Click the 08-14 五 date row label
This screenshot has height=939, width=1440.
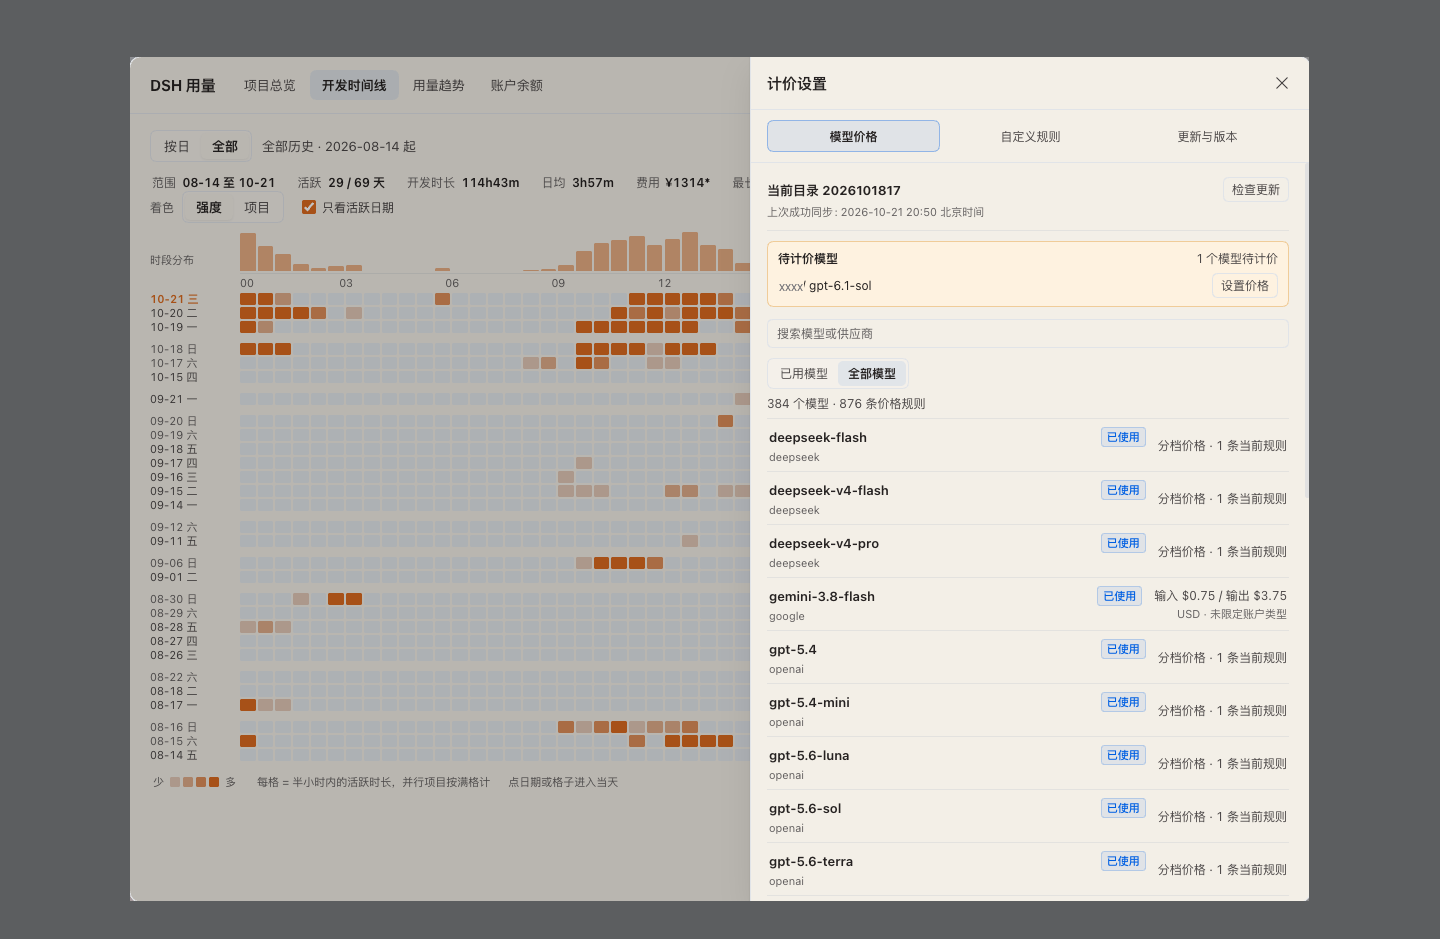(174, 755)
